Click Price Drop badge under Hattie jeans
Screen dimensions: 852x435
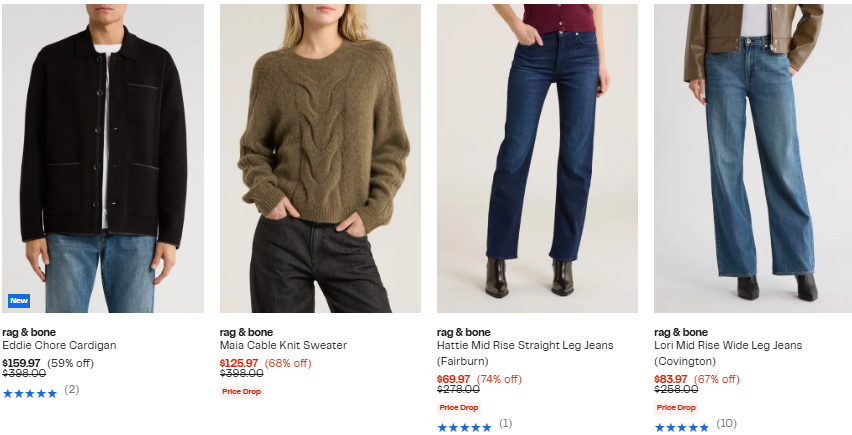(459, 408)
